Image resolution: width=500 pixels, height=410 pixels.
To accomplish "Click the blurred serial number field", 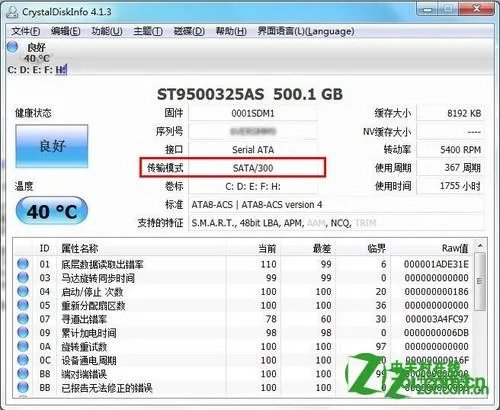I will (x=253, y=131).
